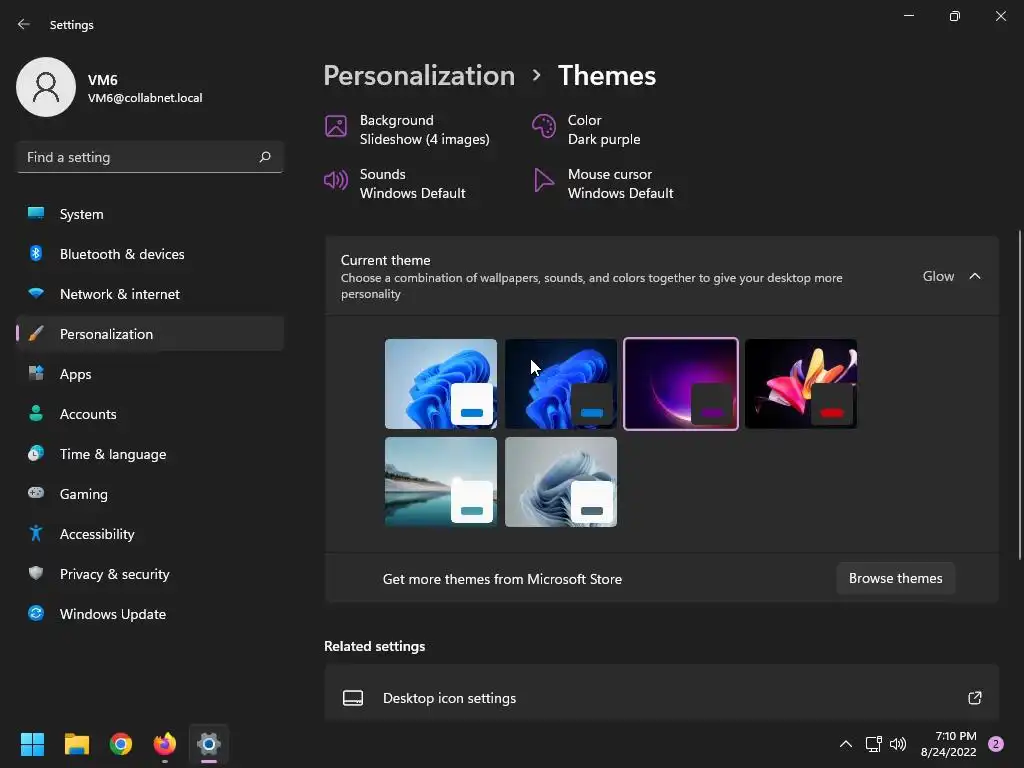Image resolution: width=1024 pixels, height=768 pixels.
Task: Open Mouse cursor Windows Default settings
Action: (603, 184)
